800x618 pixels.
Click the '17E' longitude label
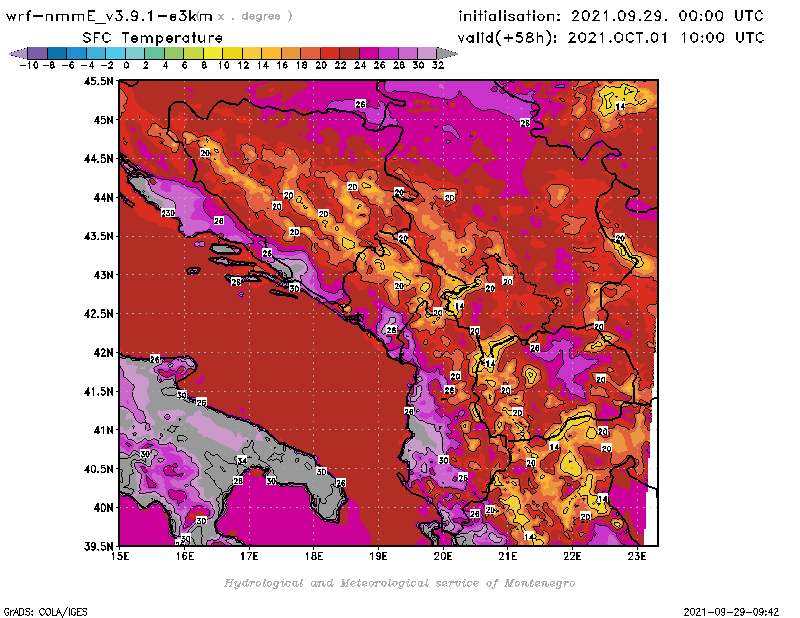coord(249,556)
